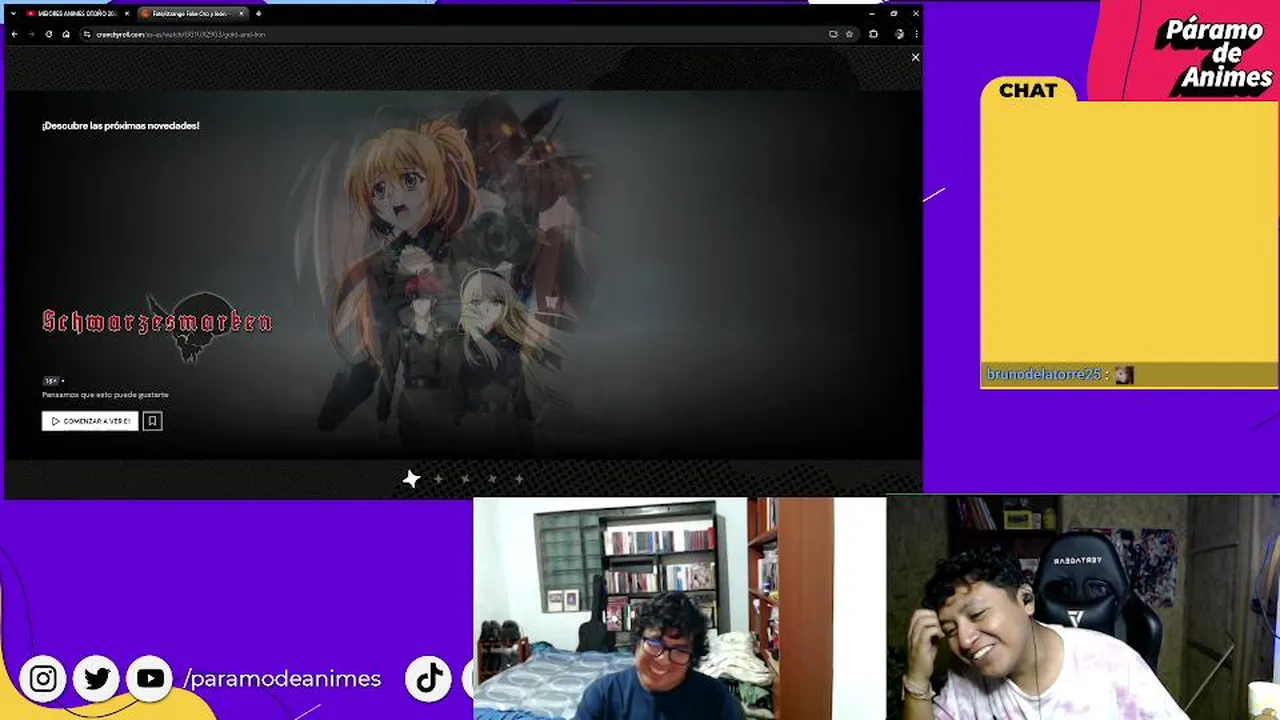
Task: Select the first carousel star indicator
Action: [411, 479]
